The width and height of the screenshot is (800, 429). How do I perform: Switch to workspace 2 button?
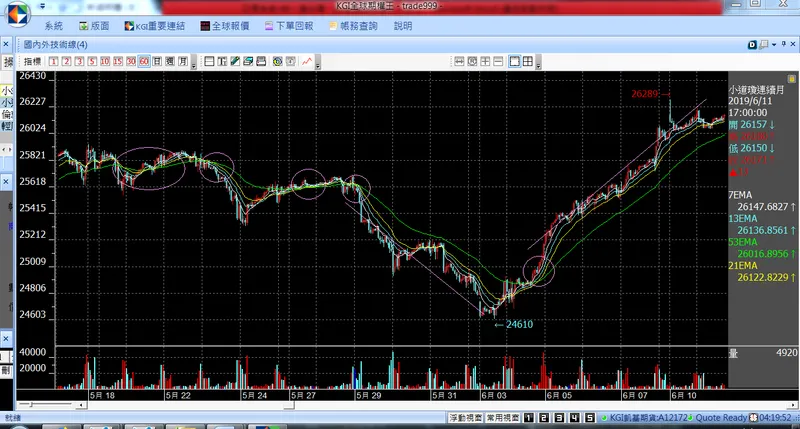[x=544, y=418]
